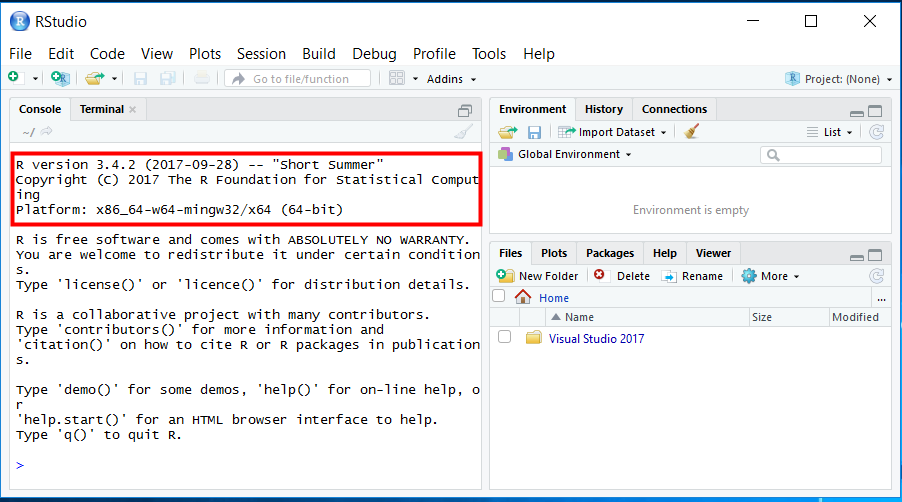The height and width of the screenshot is (502, 902).
Task: Open the Build menu
Action: click(x=319, y=53)
